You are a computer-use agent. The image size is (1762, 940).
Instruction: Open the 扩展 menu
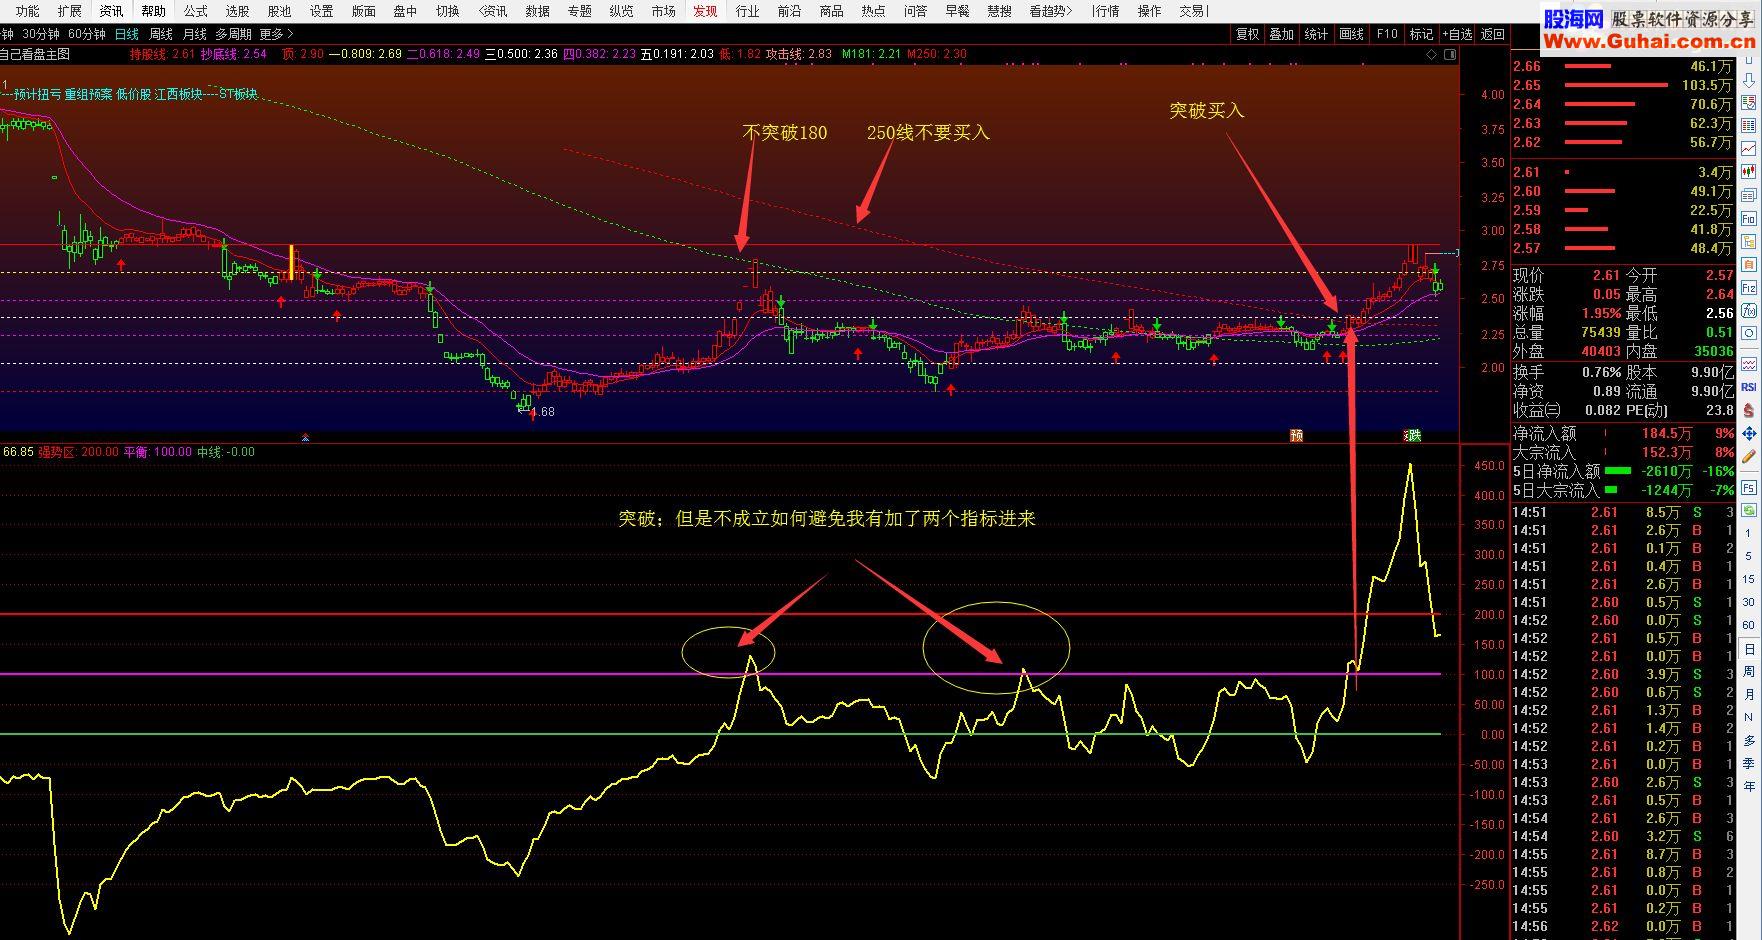pyautogui.click(x=69, y=11)
